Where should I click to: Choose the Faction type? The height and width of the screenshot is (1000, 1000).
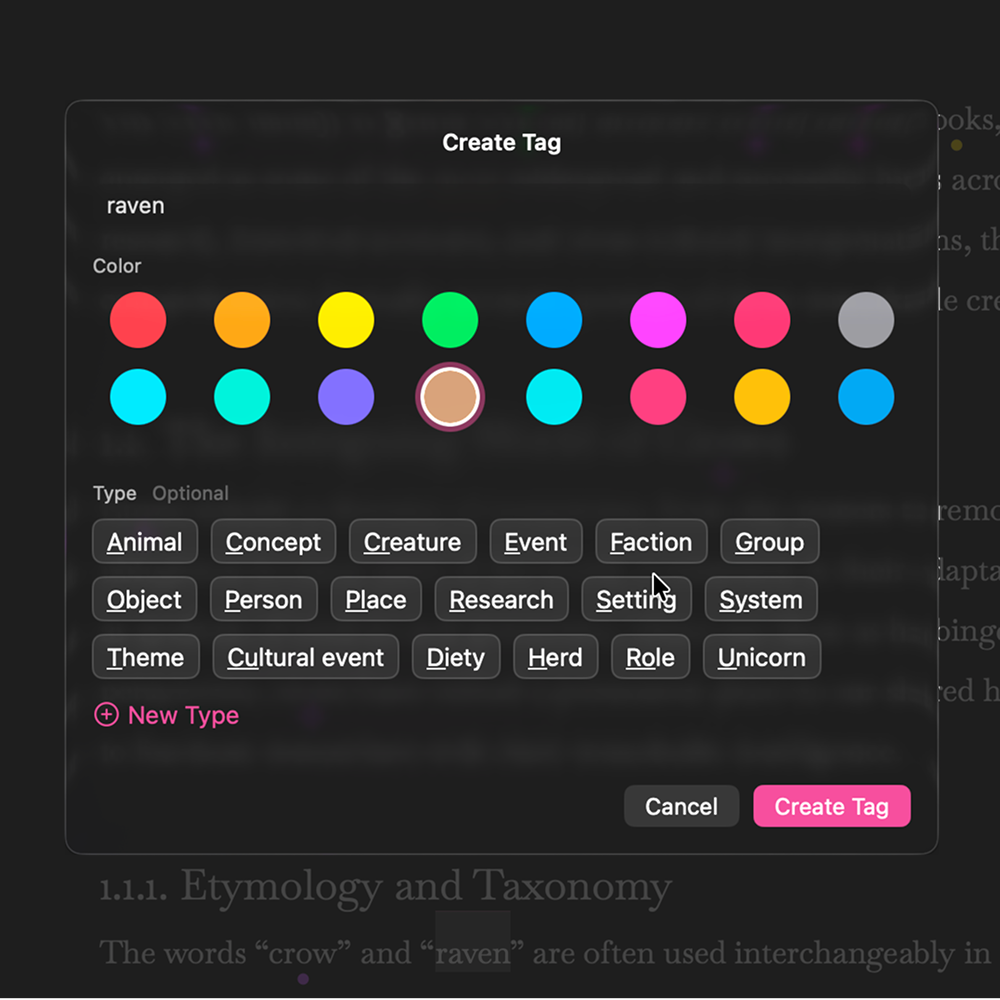[651, 541]
